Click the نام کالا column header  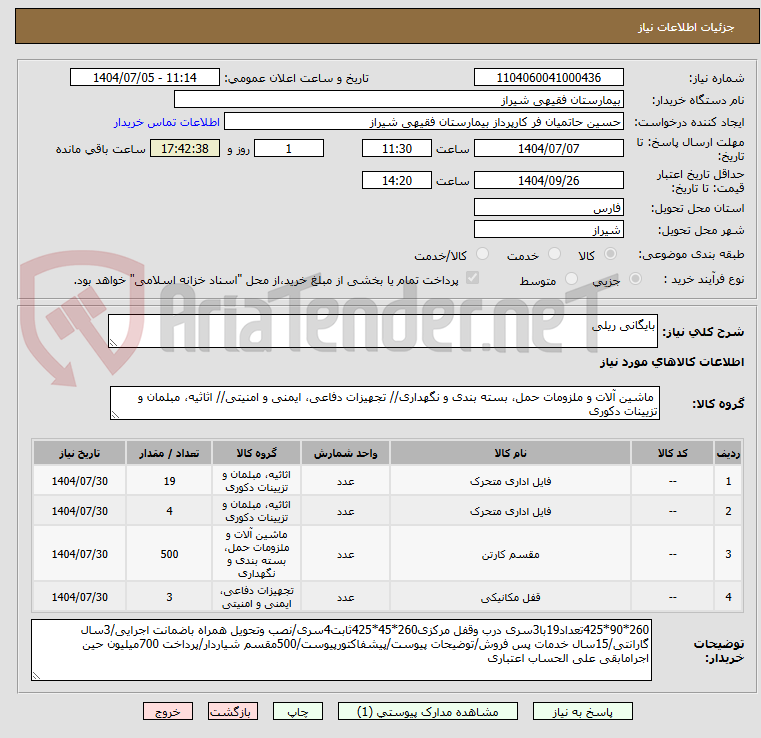pos(510,453)
